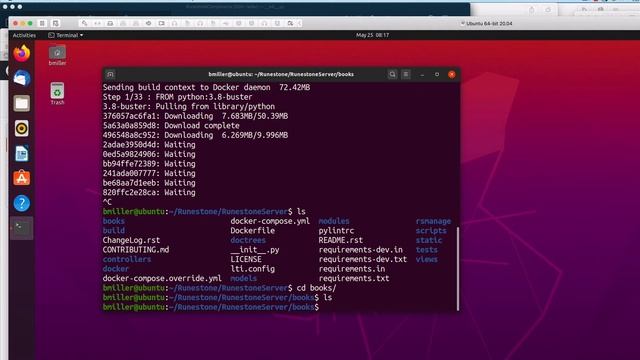Expand VM toolbar with the chevron arrow
The width and height of the screenshot is (640, 360).
(x=300, y=23)
